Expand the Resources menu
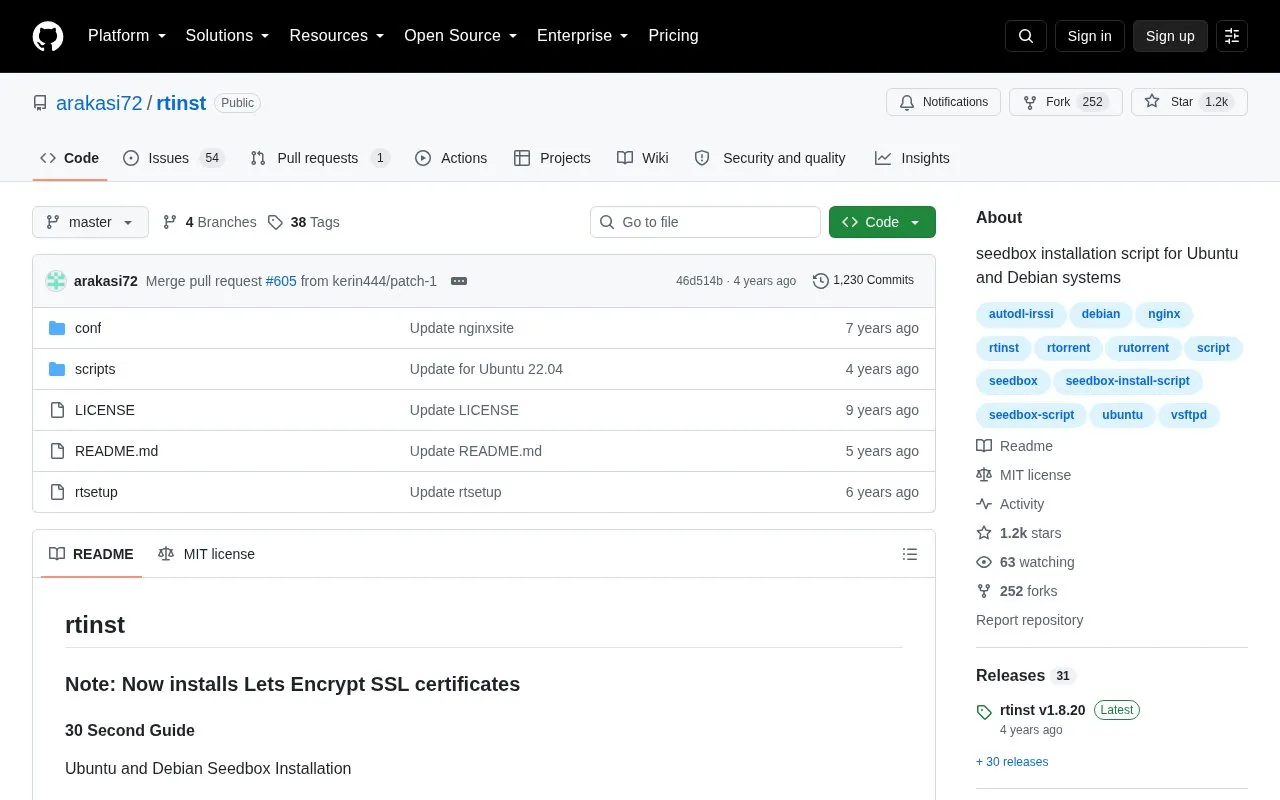The image size is (1280, 800). coord(337,36)
